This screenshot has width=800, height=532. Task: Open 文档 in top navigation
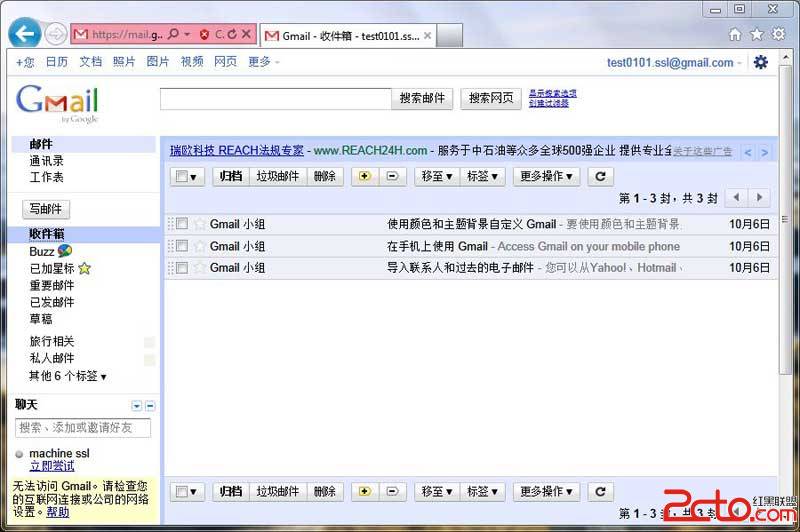point(90,62)
